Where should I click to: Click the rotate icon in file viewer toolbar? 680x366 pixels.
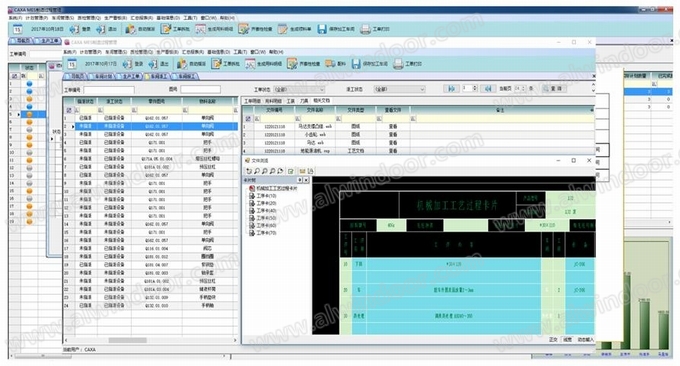coord(249,171)
